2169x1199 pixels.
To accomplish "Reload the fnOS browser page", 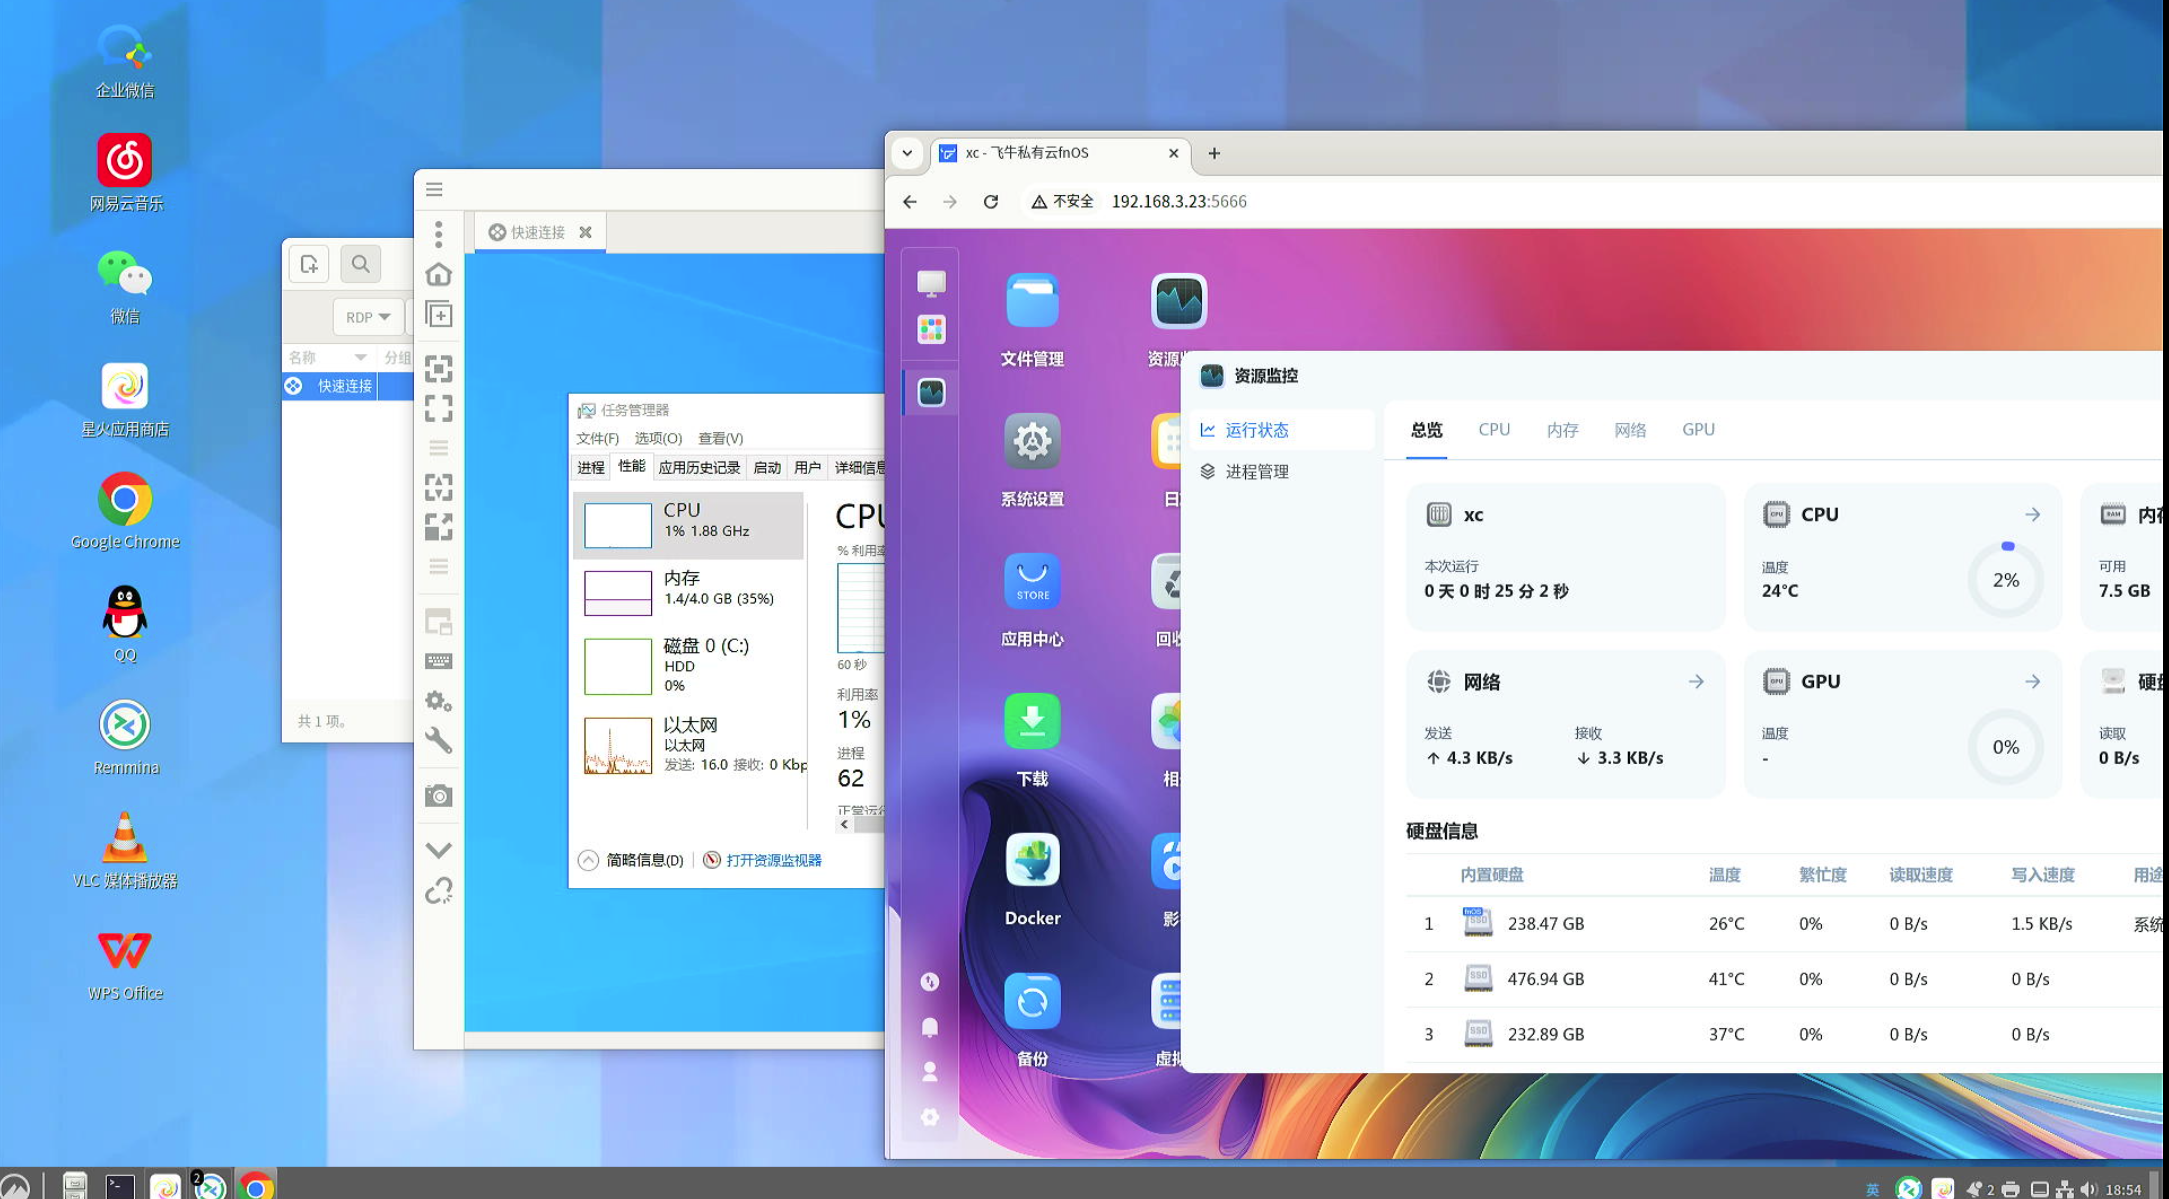I will point(990,202).
